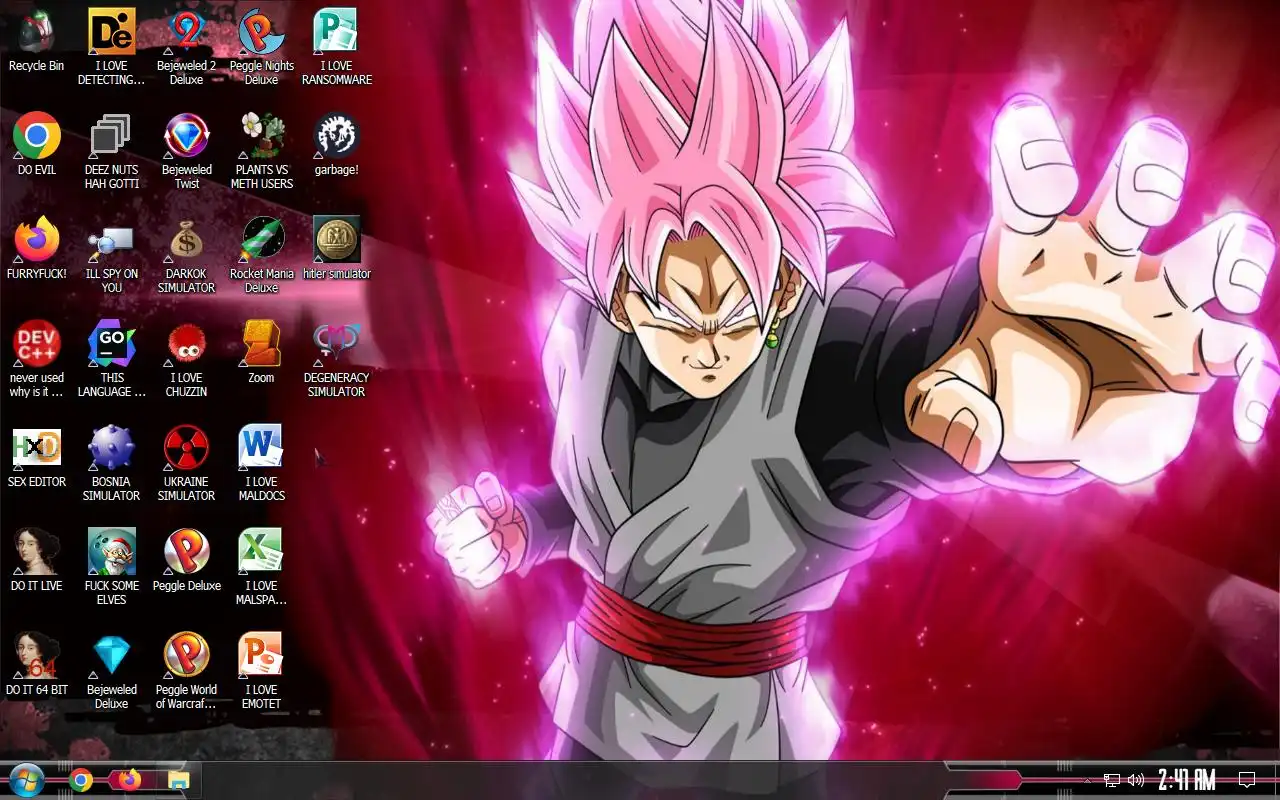Select the 'garbage!' desktop shortcut
Image resolution: width=1280 pixels, height=800 pixels.
point(336,145)
